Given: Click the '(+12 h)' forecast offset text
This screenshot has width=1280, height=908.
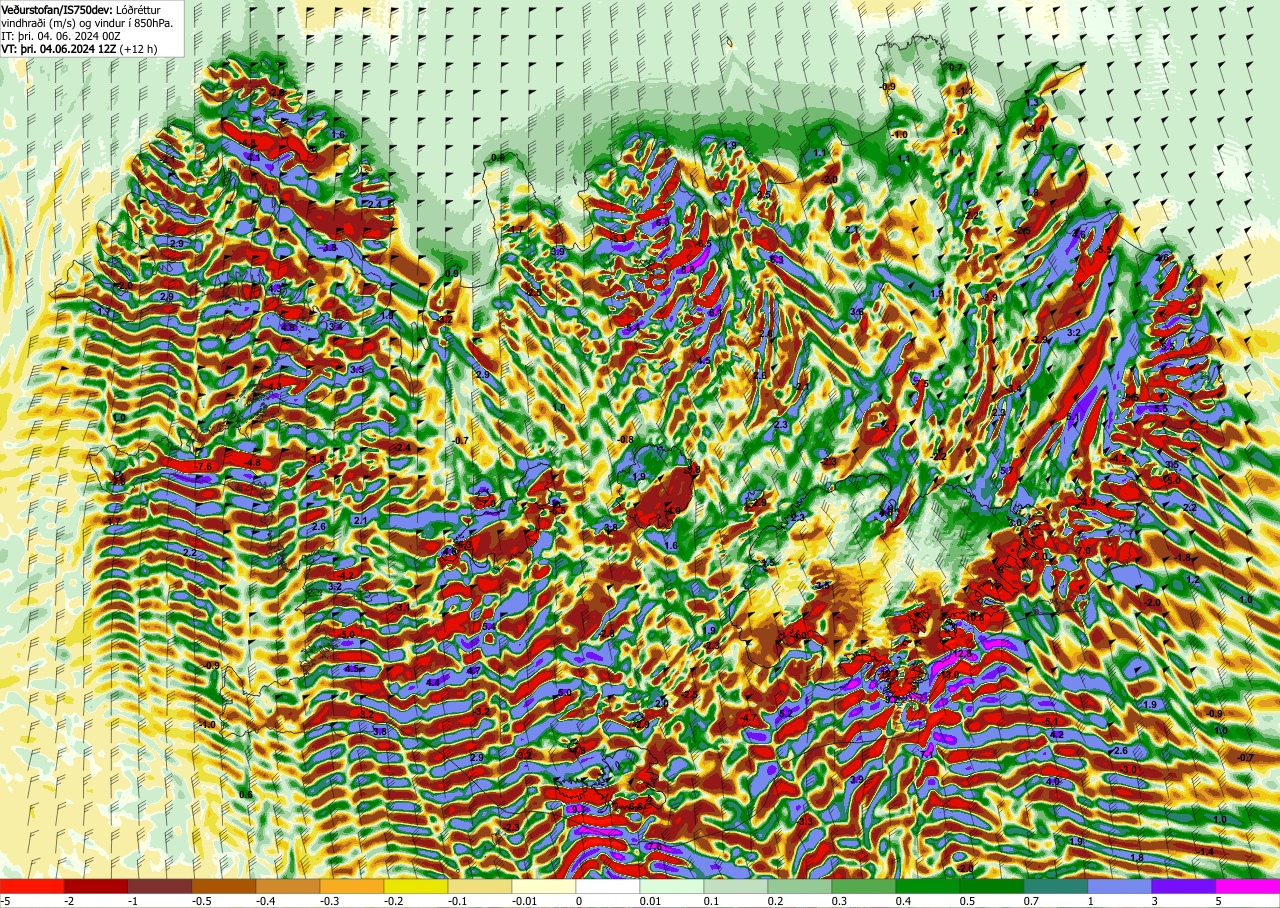Looking at the screenshot, I should pyautogui.click(x=138, y=48).
